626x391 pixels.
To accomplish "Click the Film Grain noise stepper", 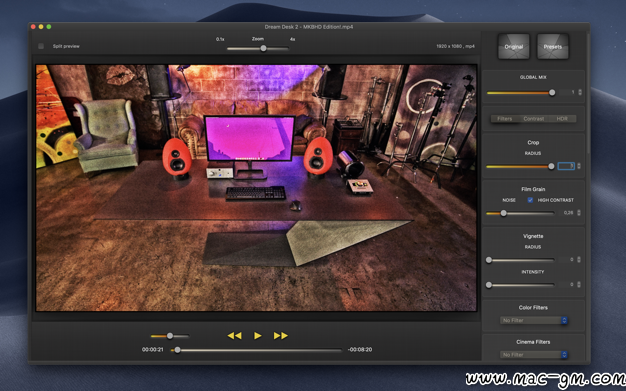I will point(579,213).
